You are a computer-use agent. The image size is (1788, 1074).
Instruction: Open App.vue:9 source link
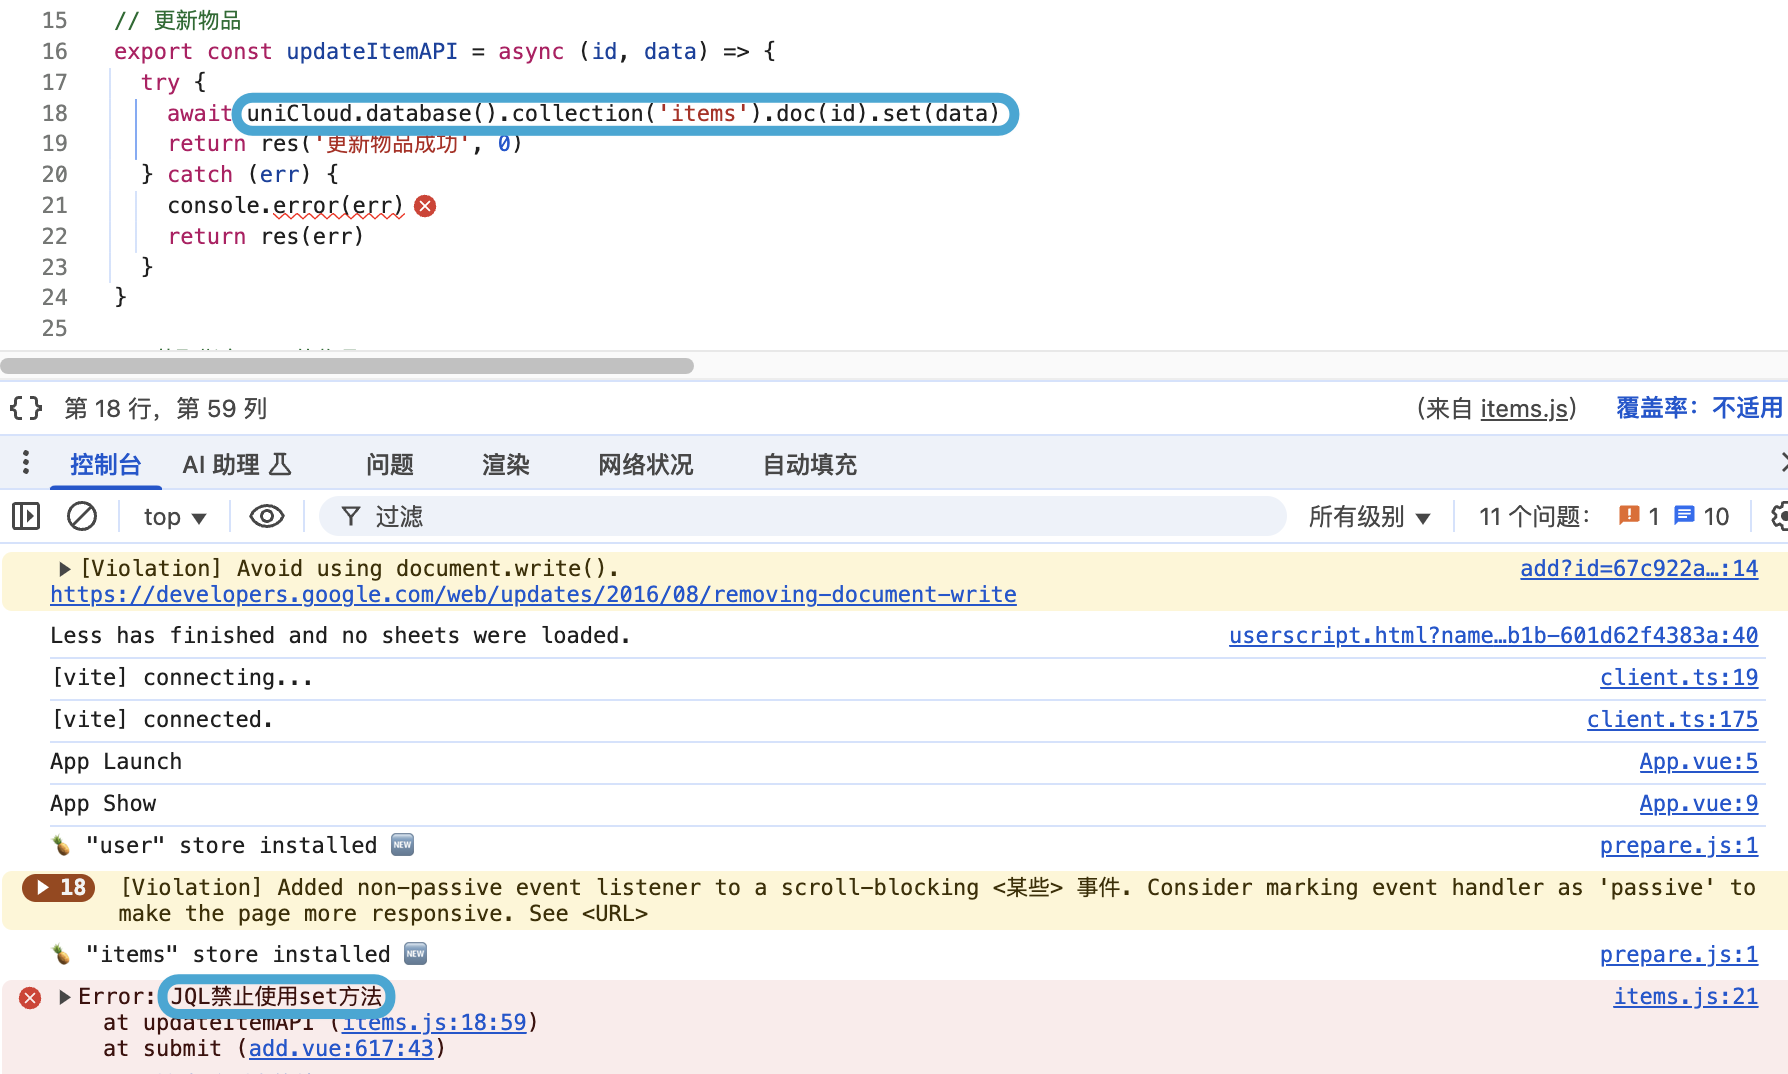(x=1698, y=803)
